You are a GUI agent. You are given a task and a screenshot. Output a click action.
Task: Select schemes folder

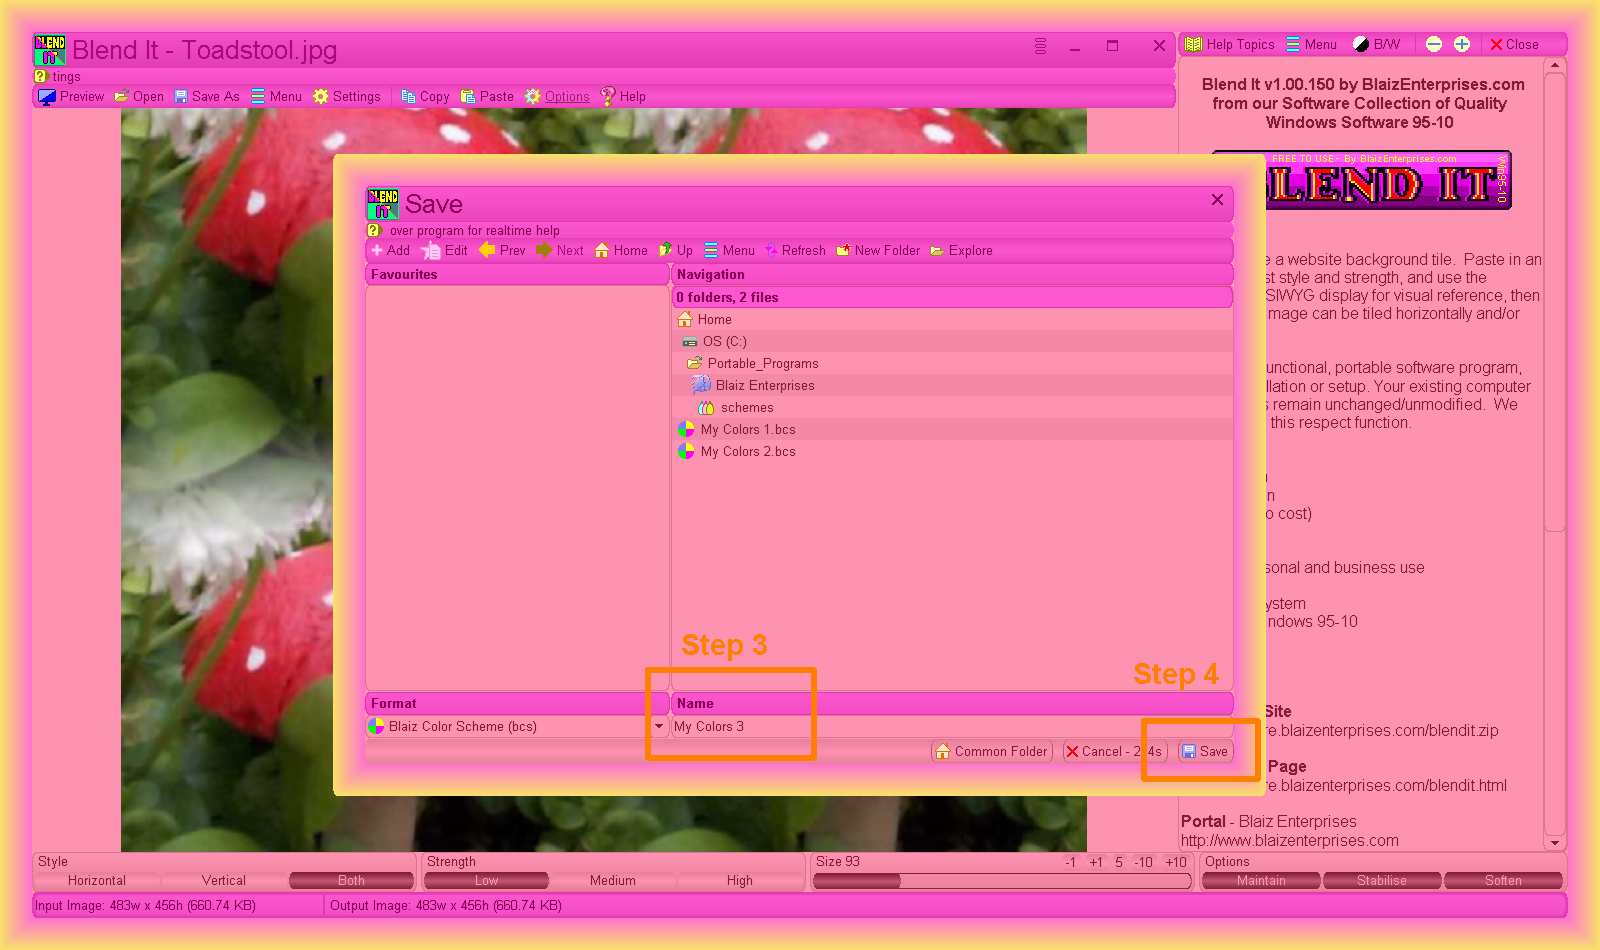(952, 408)
